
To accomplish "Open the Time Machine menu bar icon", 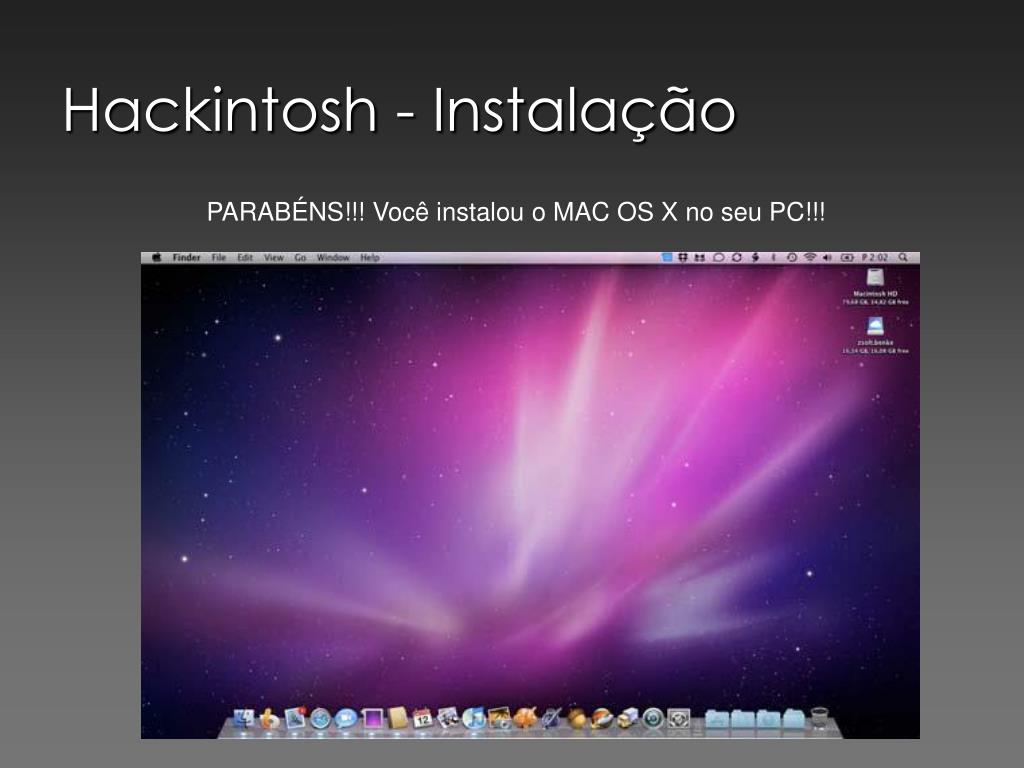I will click(x=792, y=257).
